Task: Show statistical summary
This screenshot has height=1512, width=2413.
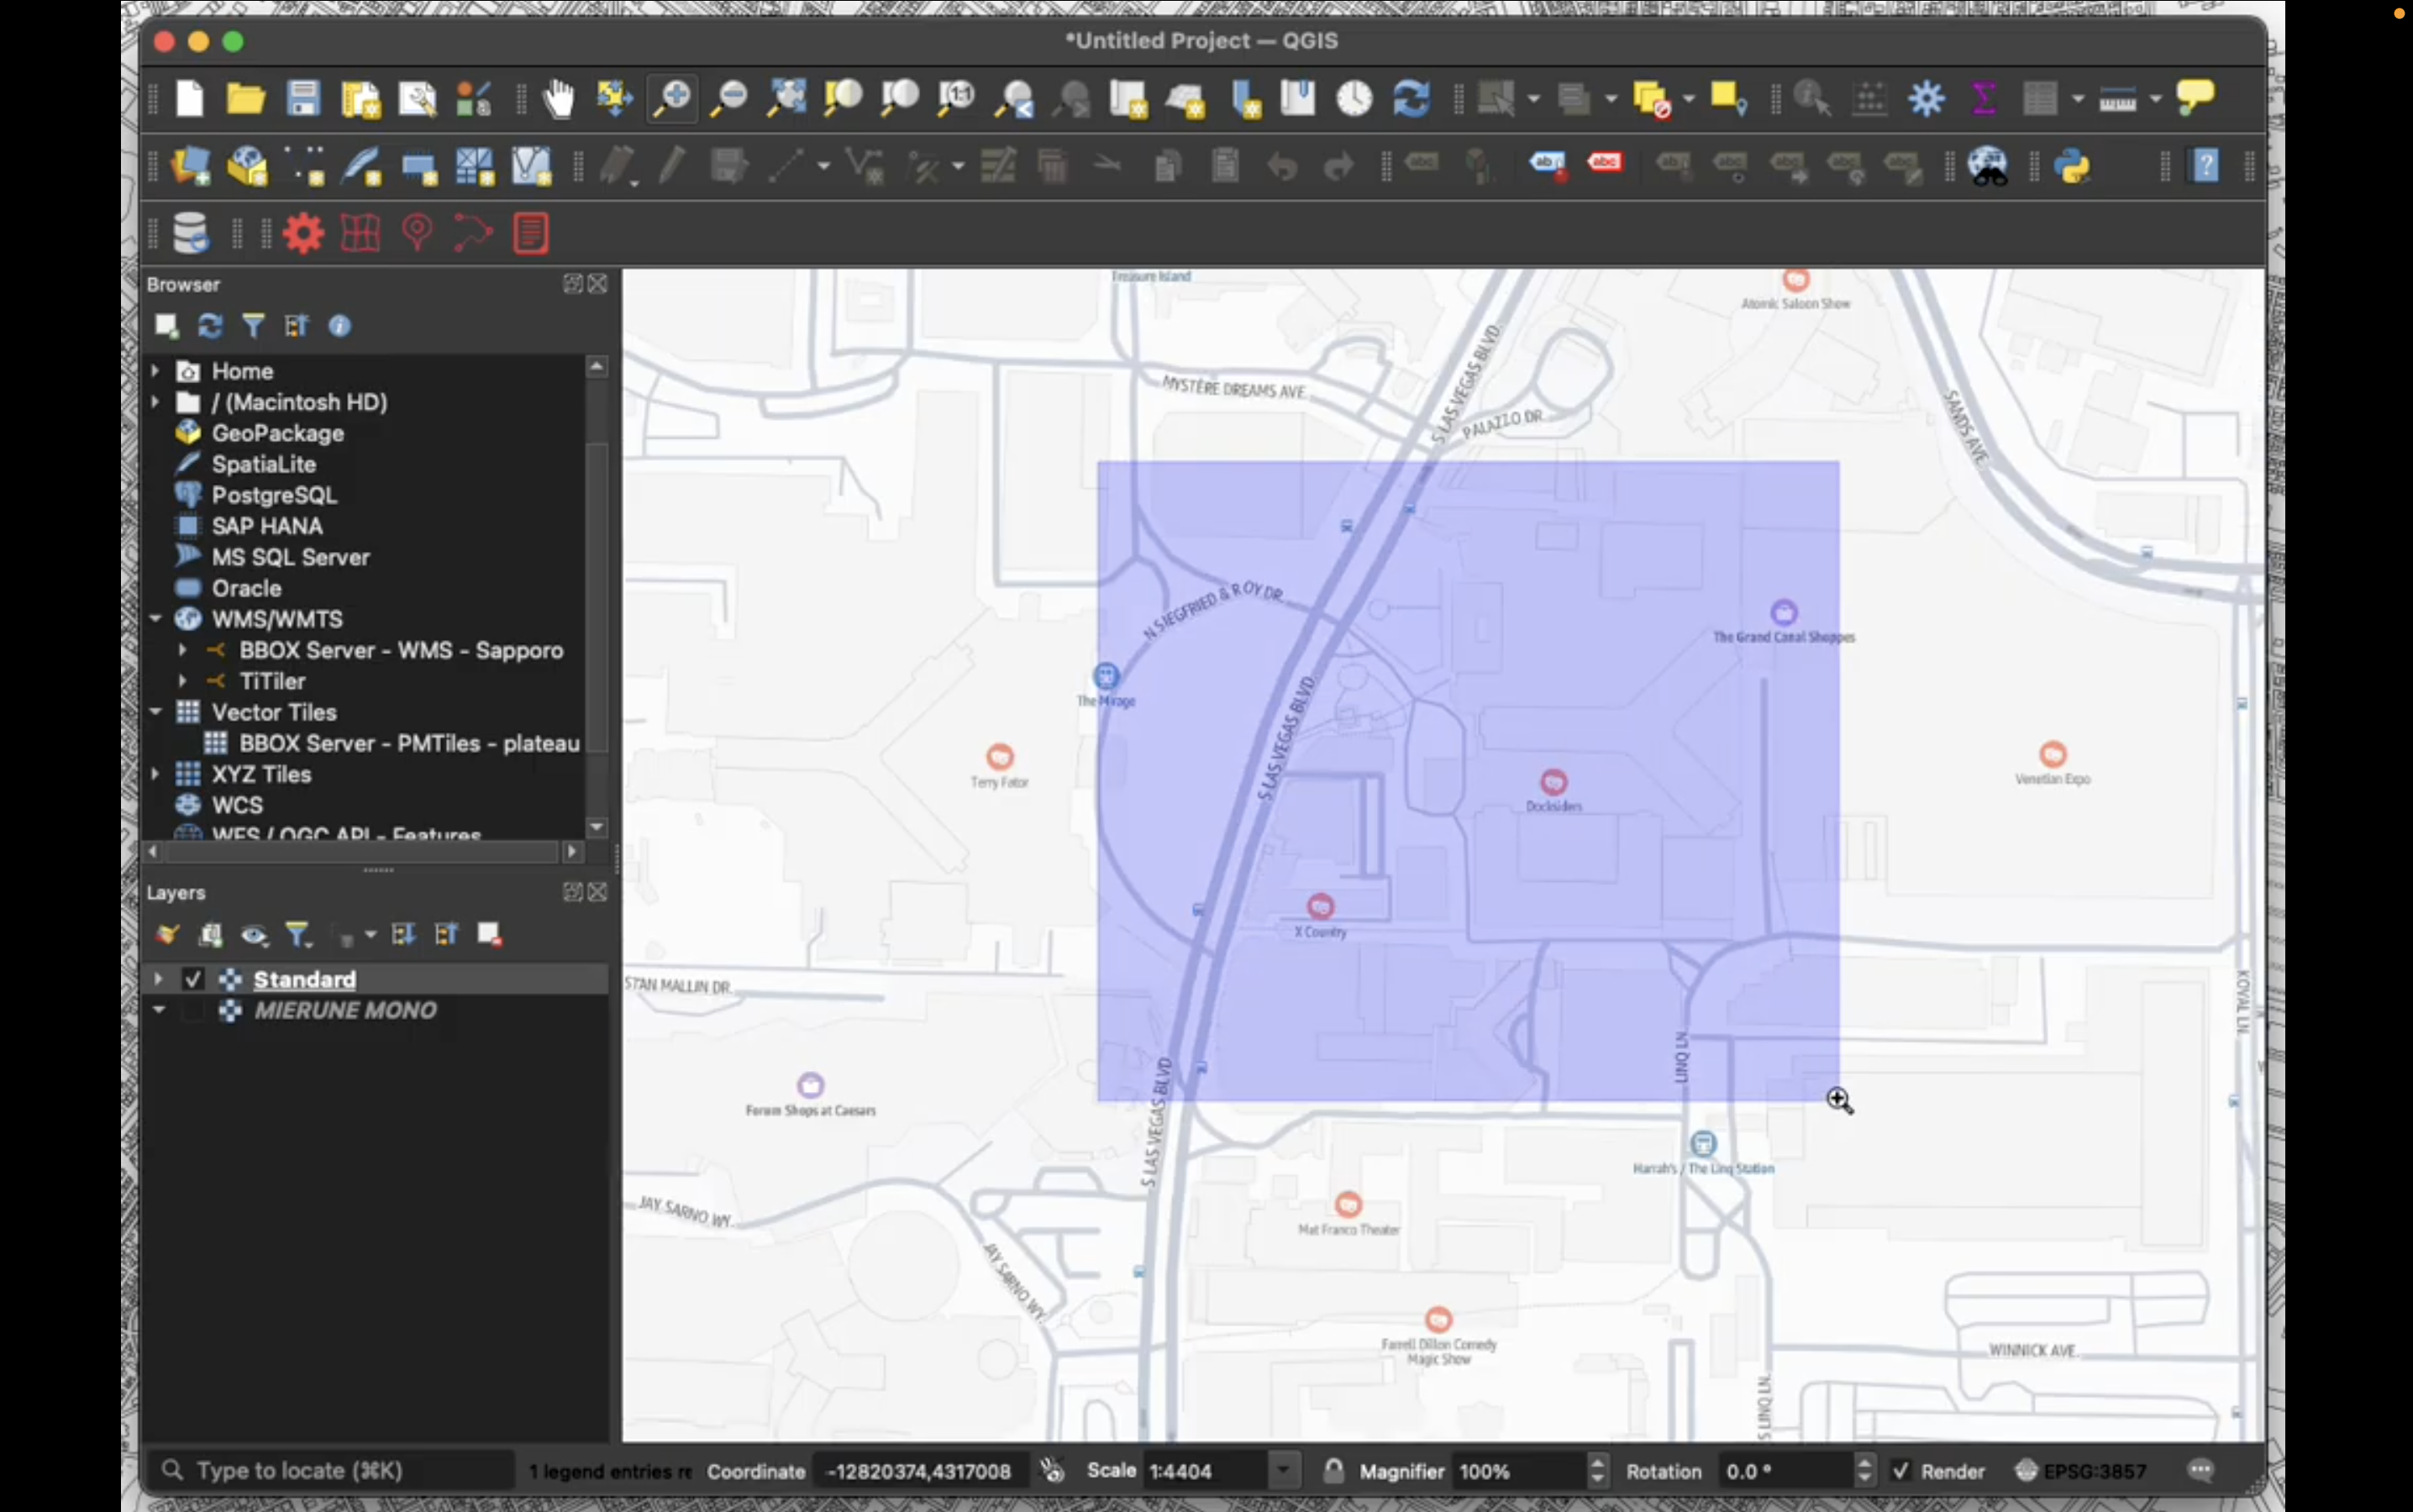Action: point(1984,98)
